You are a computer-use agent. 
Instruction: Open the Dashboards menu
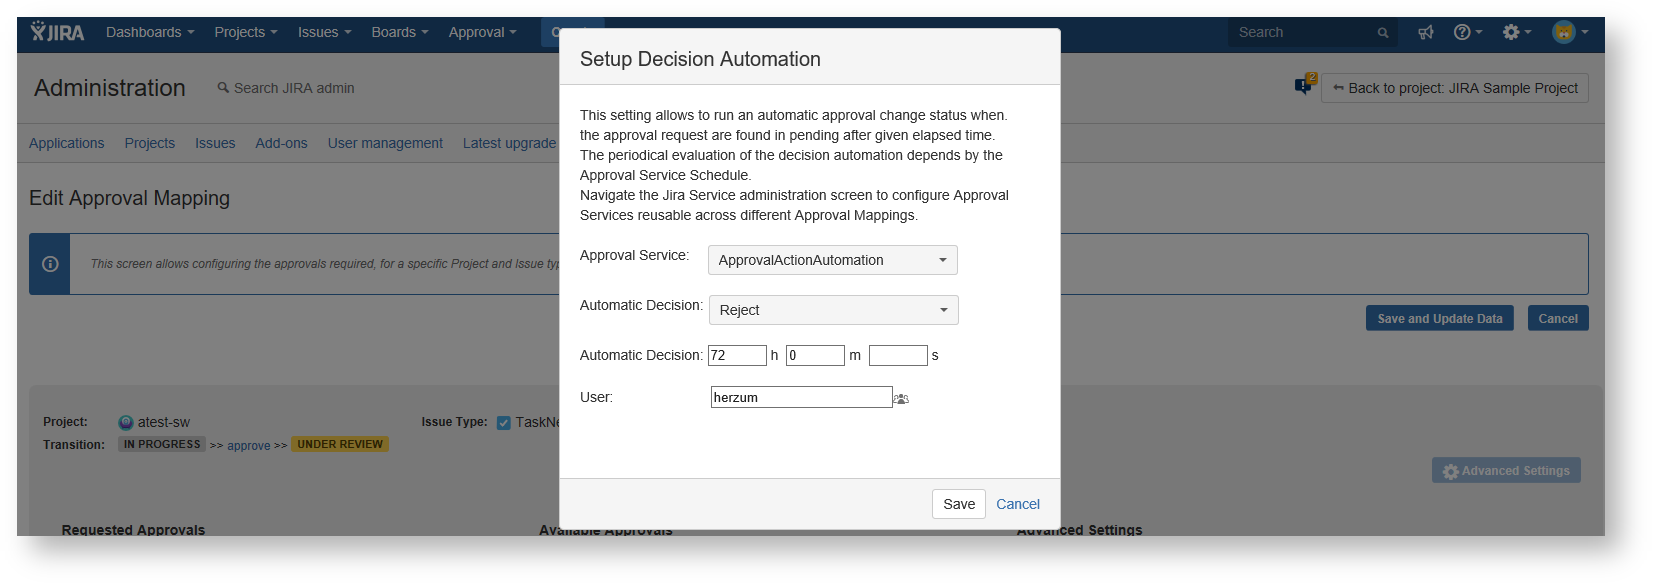[150, 32]
